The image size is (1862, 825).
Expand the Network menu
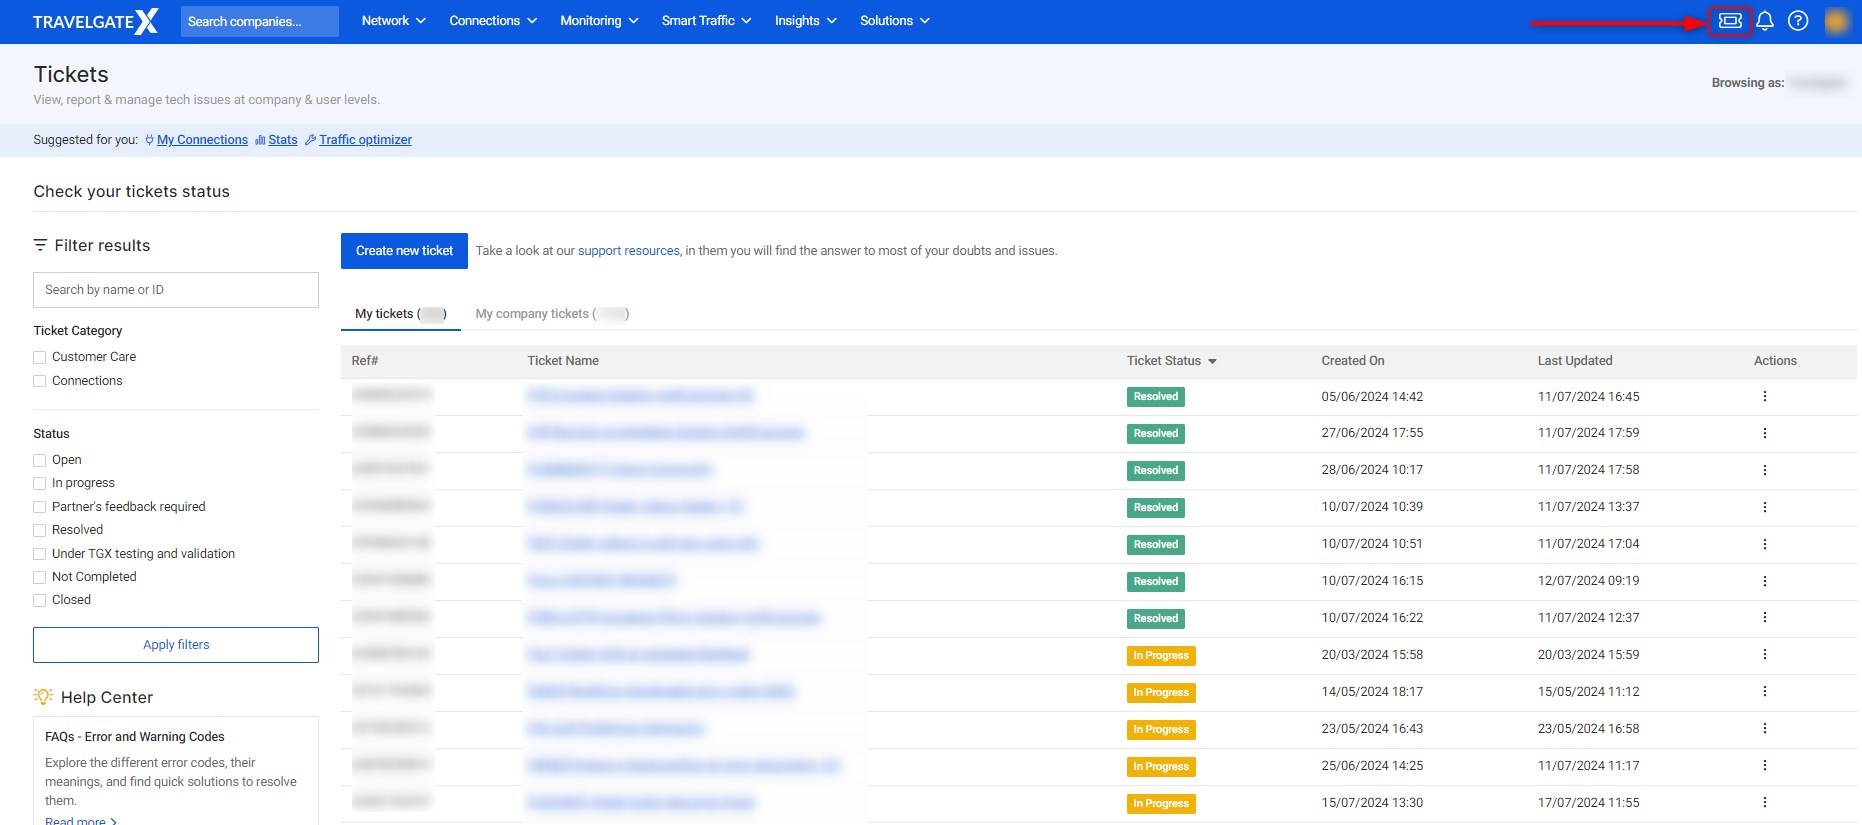(x=393, y=21)
